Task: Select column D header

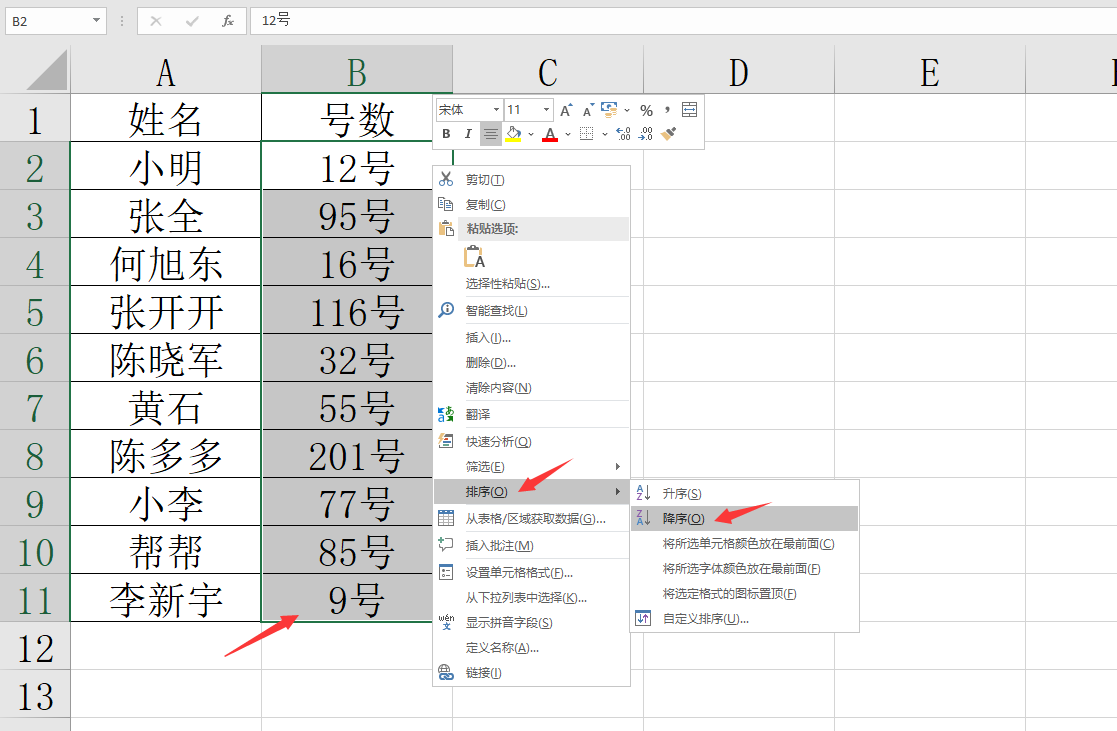Action: pyautogui.click(x=739, y=71)
